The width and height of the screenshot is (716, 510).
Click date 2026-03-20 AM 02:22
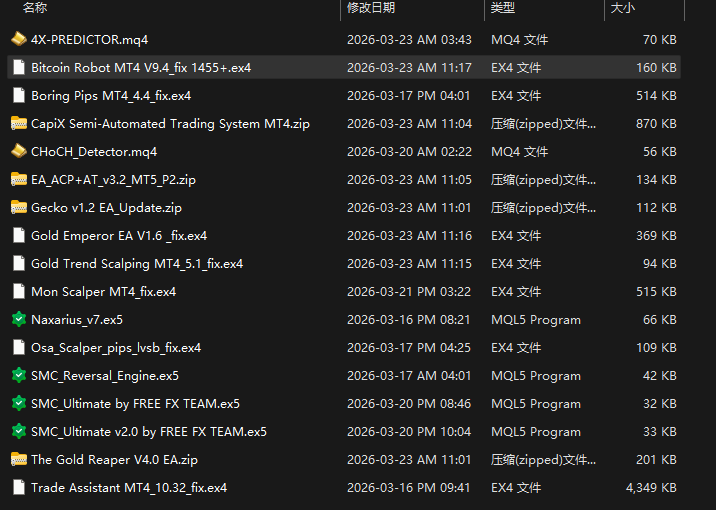point(409,152)
